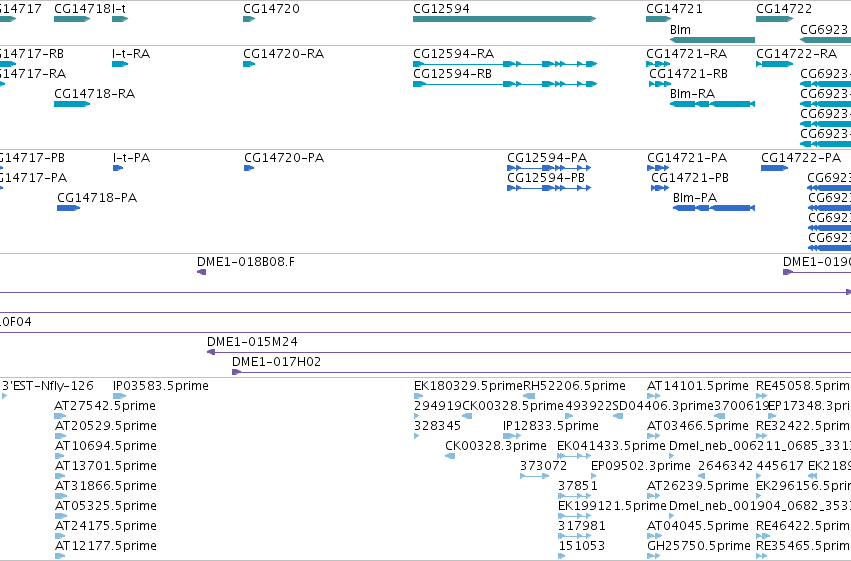The width and height of the screenshot is (851, 561).
Task: Select the AT05325.5prime EST
Action: click(x=61, y=517)
